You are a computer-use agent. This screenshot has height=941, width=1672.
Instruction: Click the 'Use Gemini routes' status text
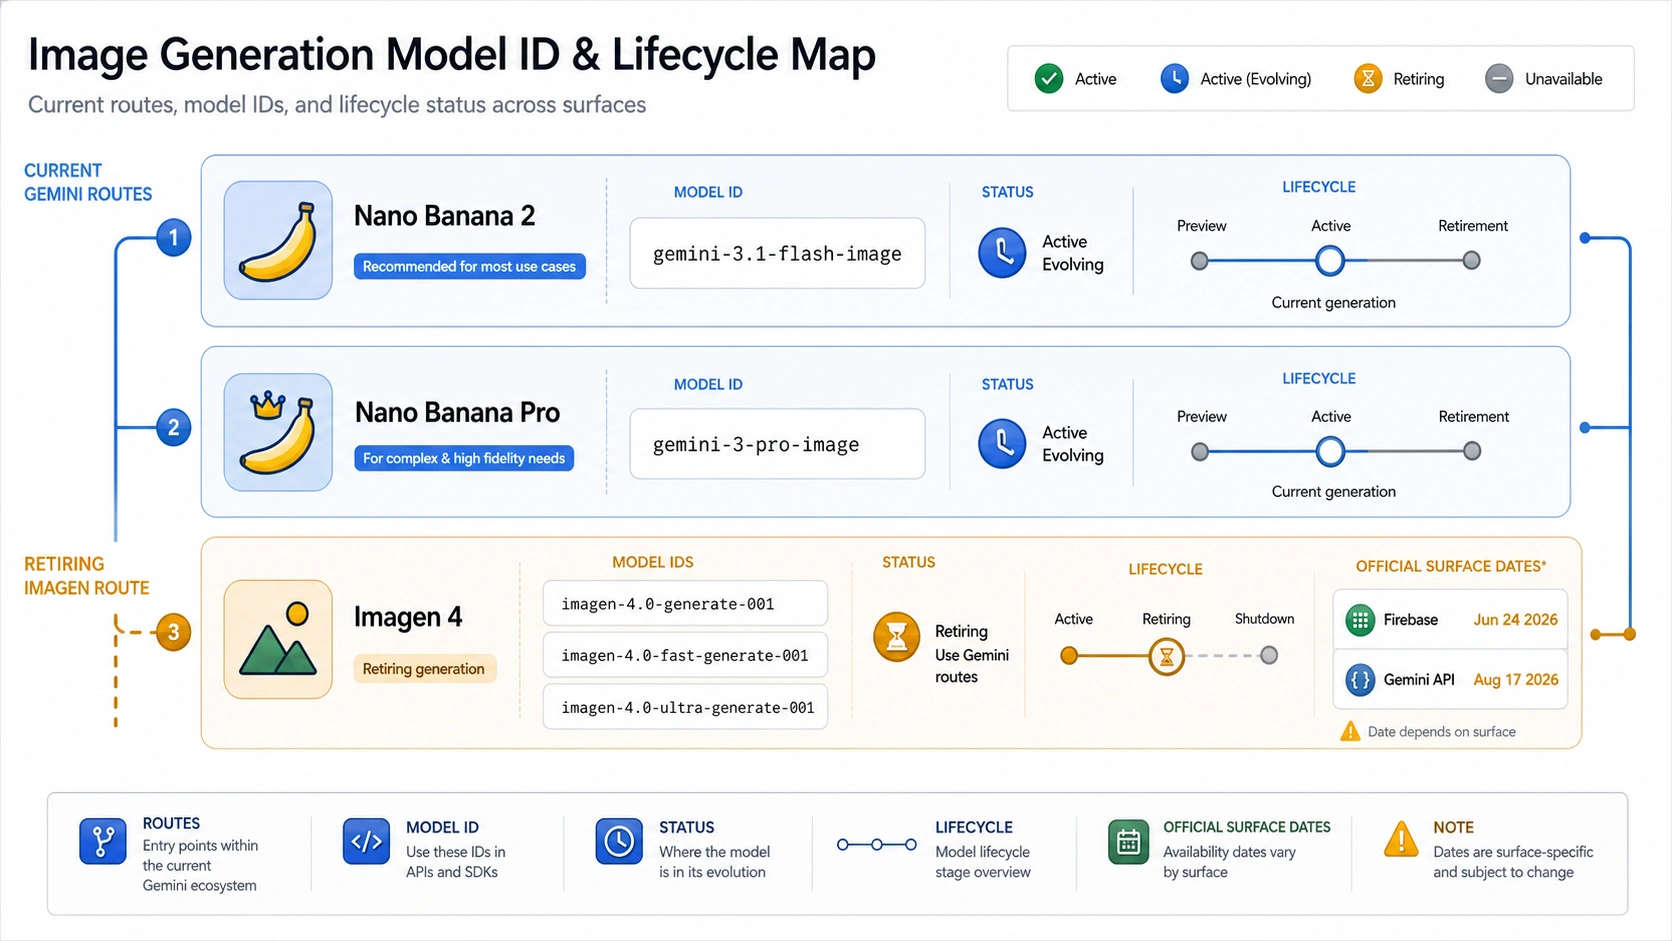(972, 666)
